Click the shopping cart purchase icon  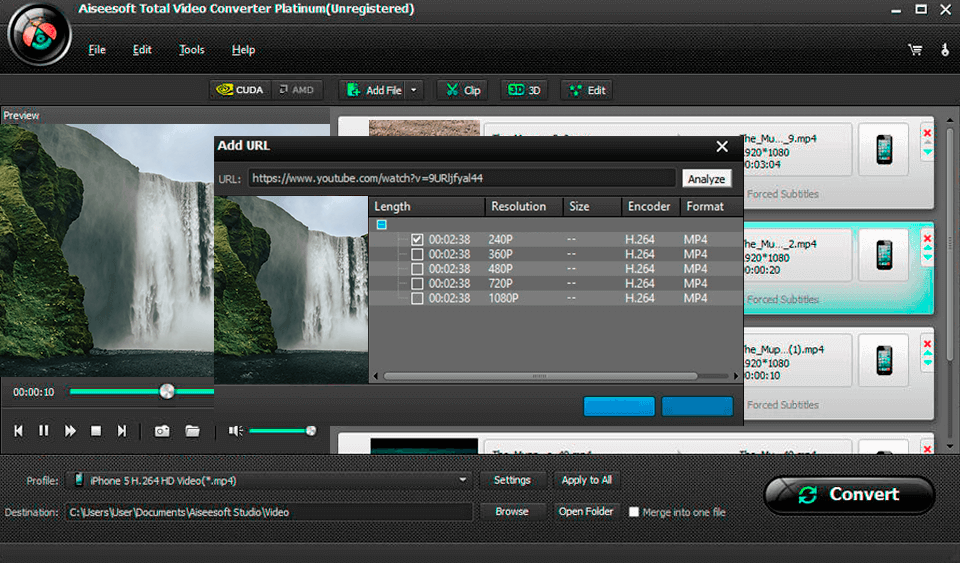[915, 50]
